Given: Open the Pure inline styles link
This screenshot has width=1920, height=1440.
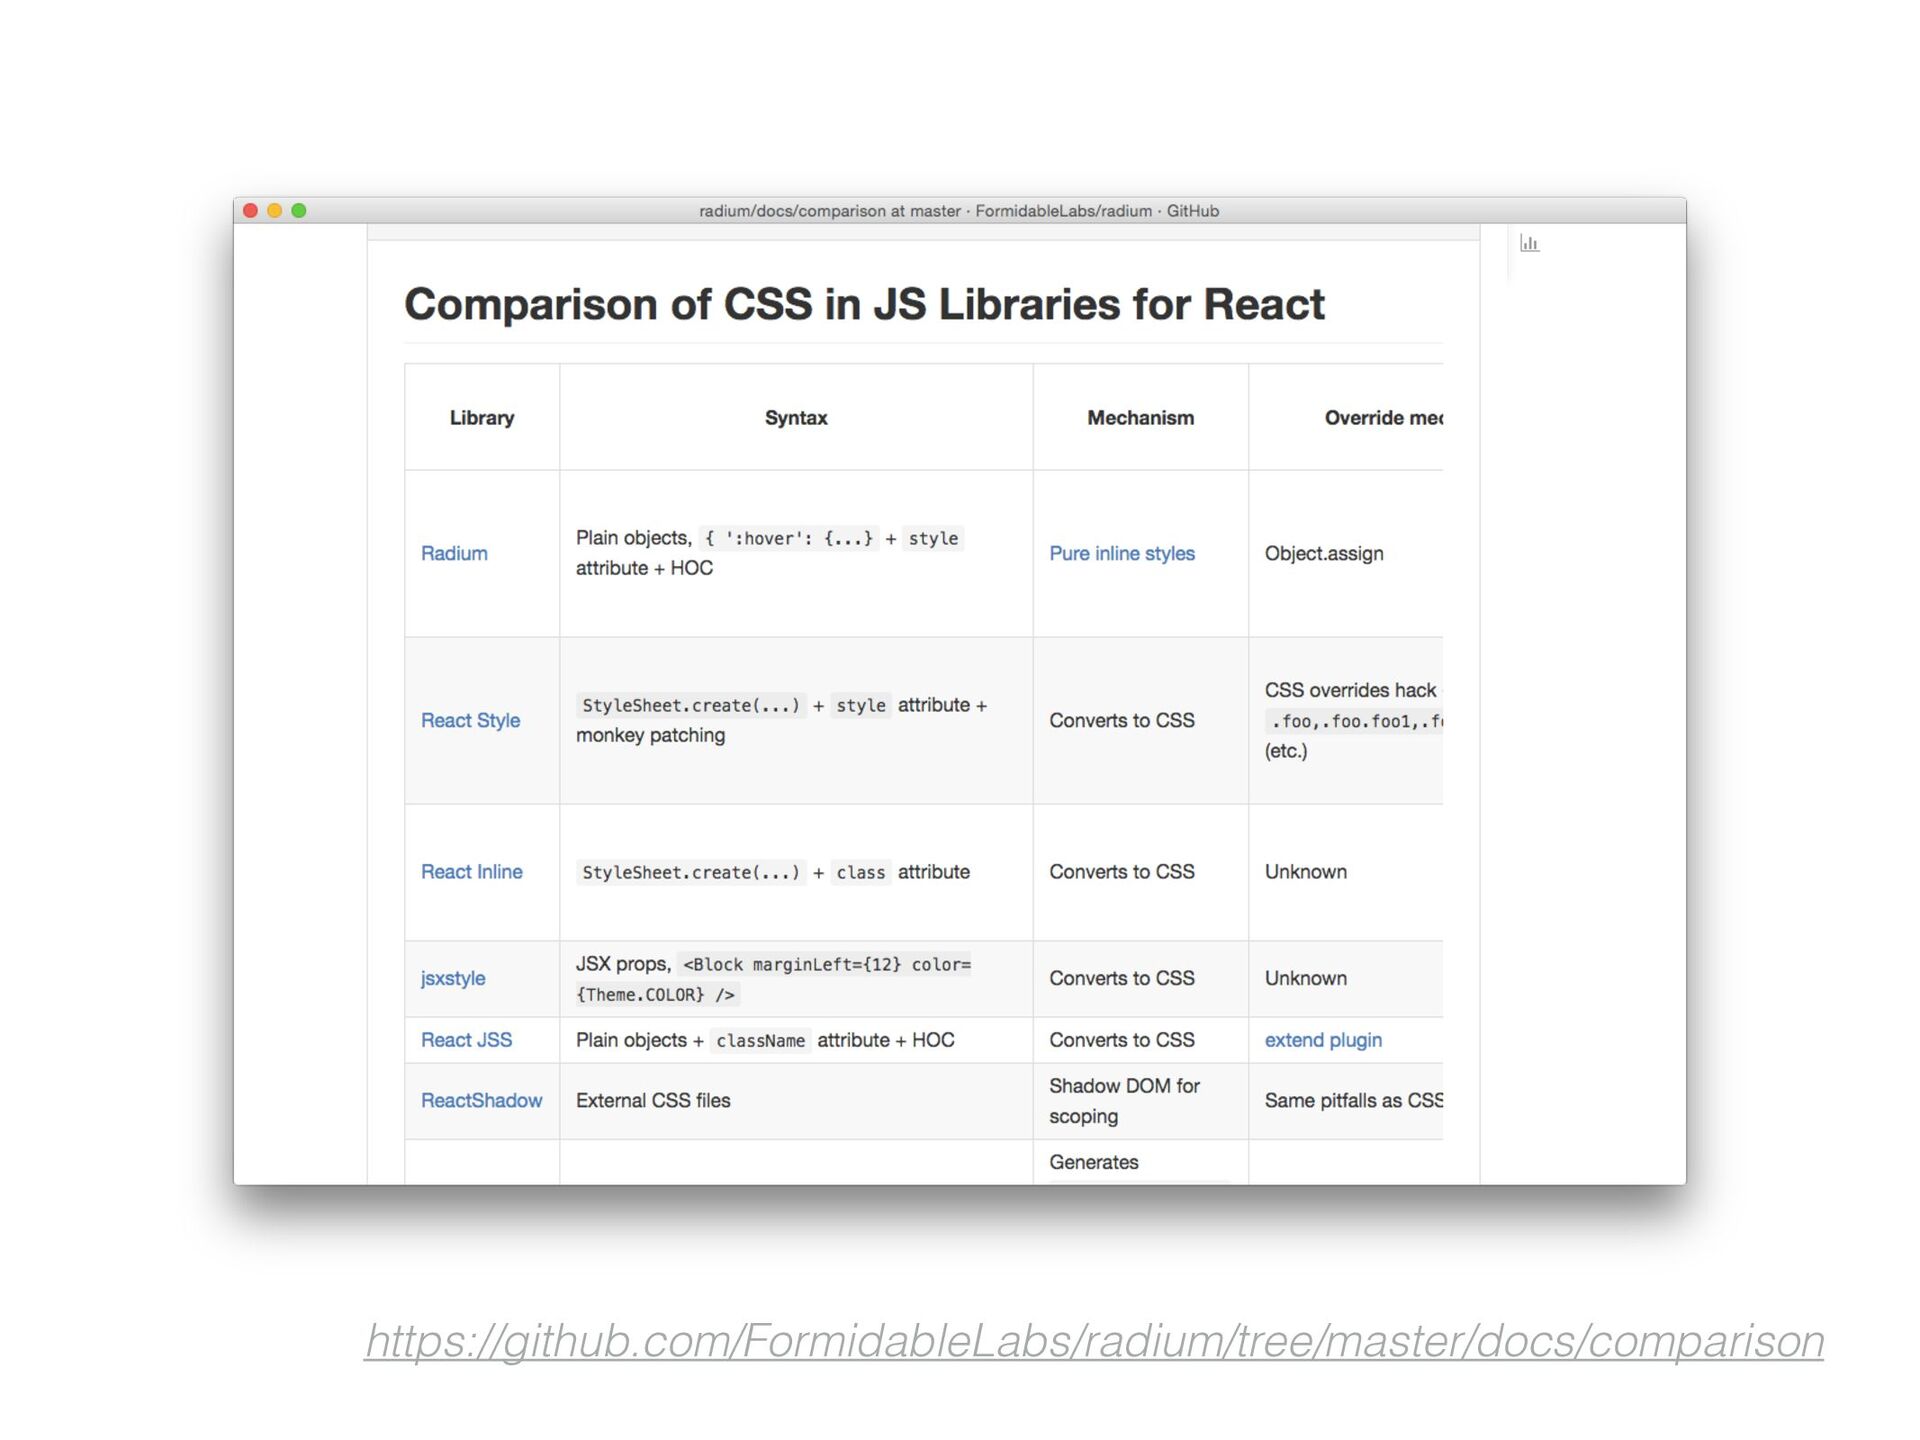Looking at the screenshot, I should pyautogui.click(x=1122, y=553).
